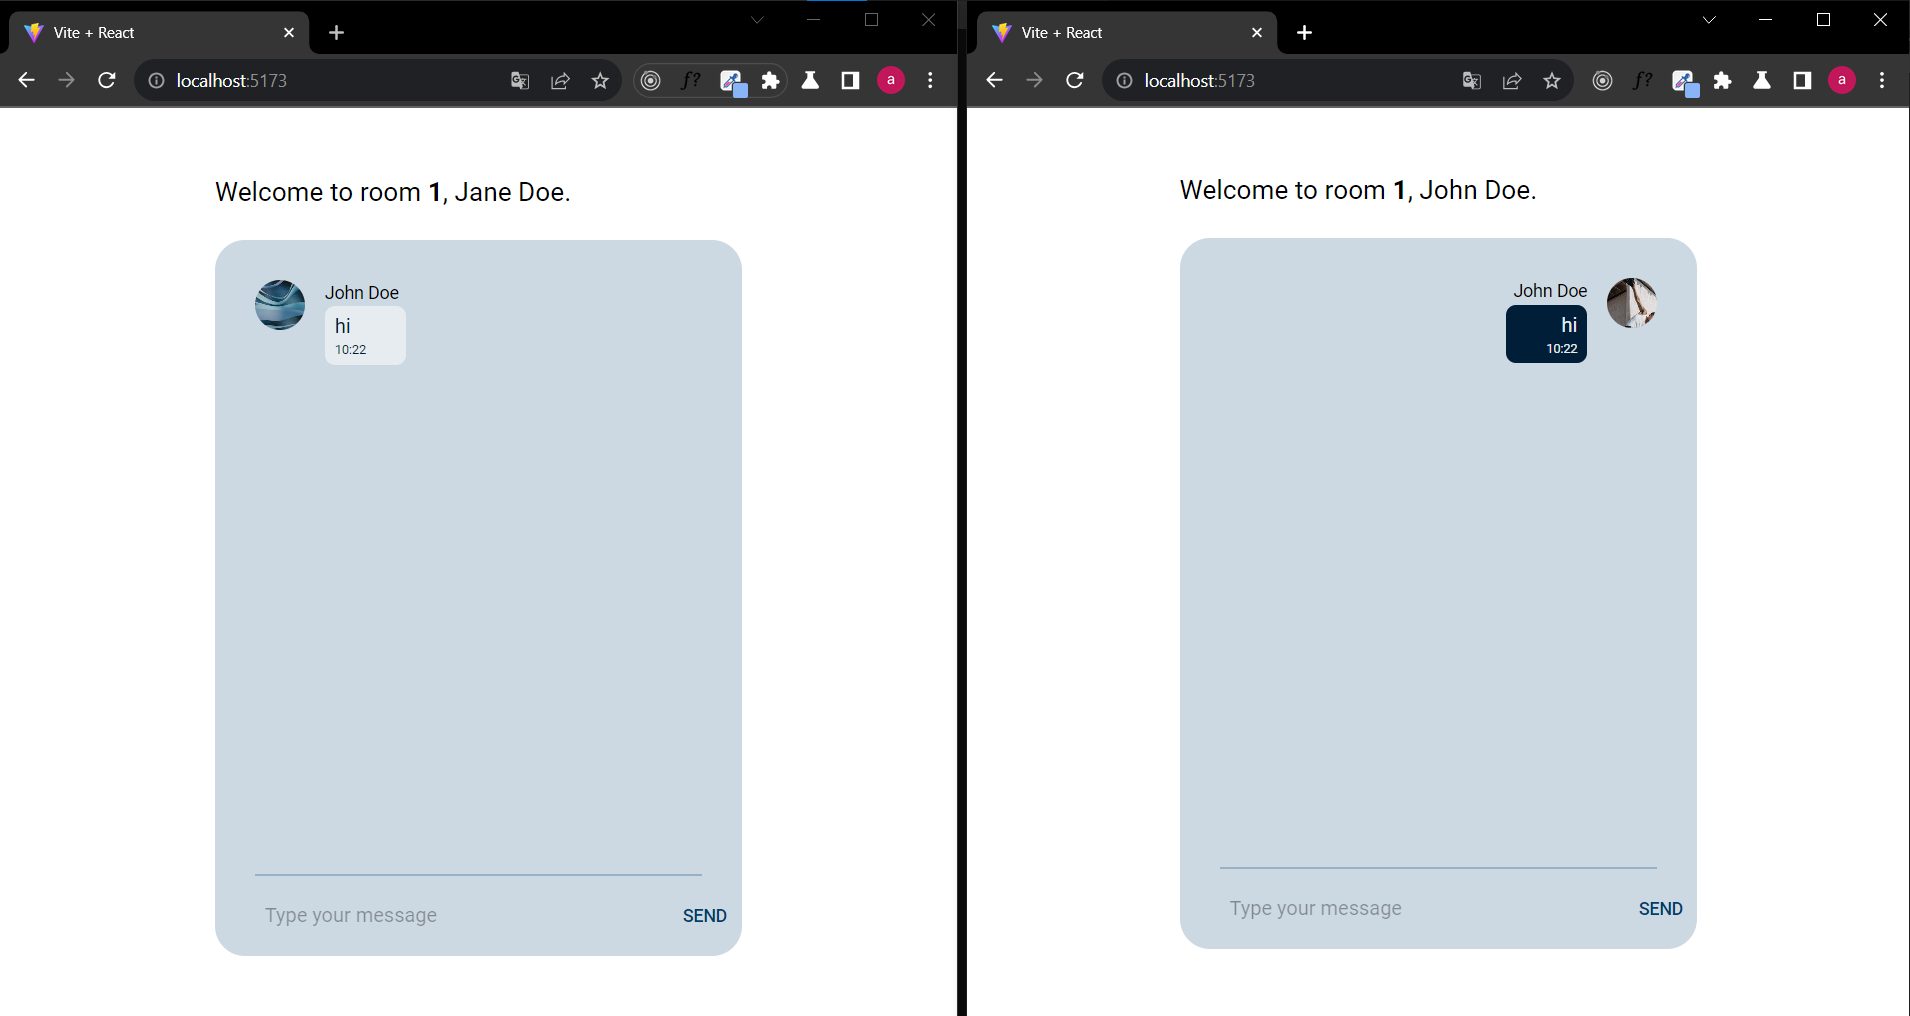Reload the page in the right browser window
This screenshot has height=1016, width=1910.
coord(1075,80)
